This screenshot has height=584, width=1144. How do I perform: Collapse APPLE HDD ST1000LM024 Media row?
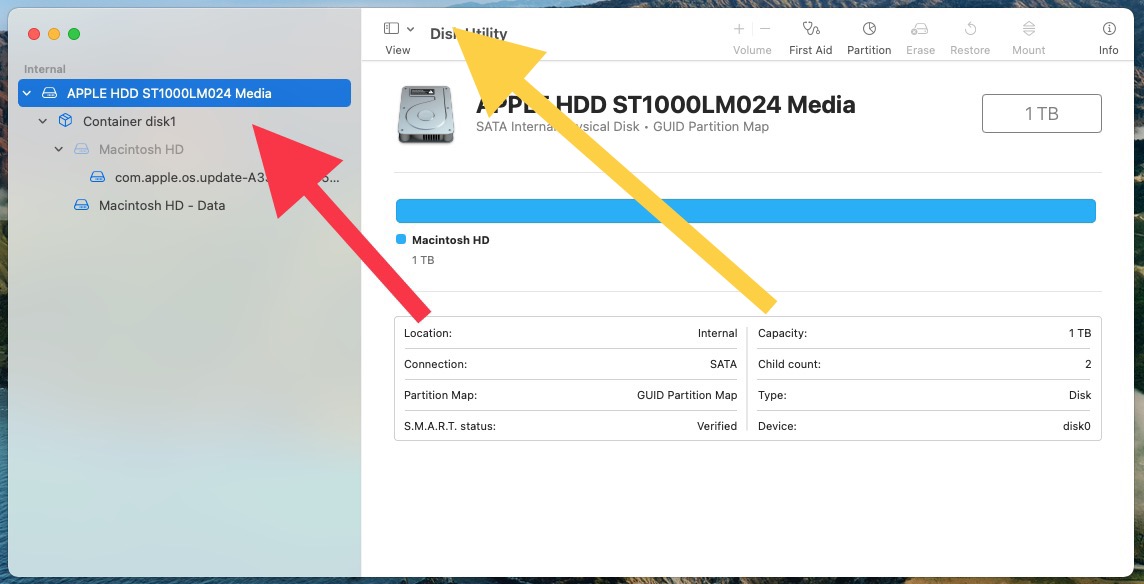(x=28, y=93)
